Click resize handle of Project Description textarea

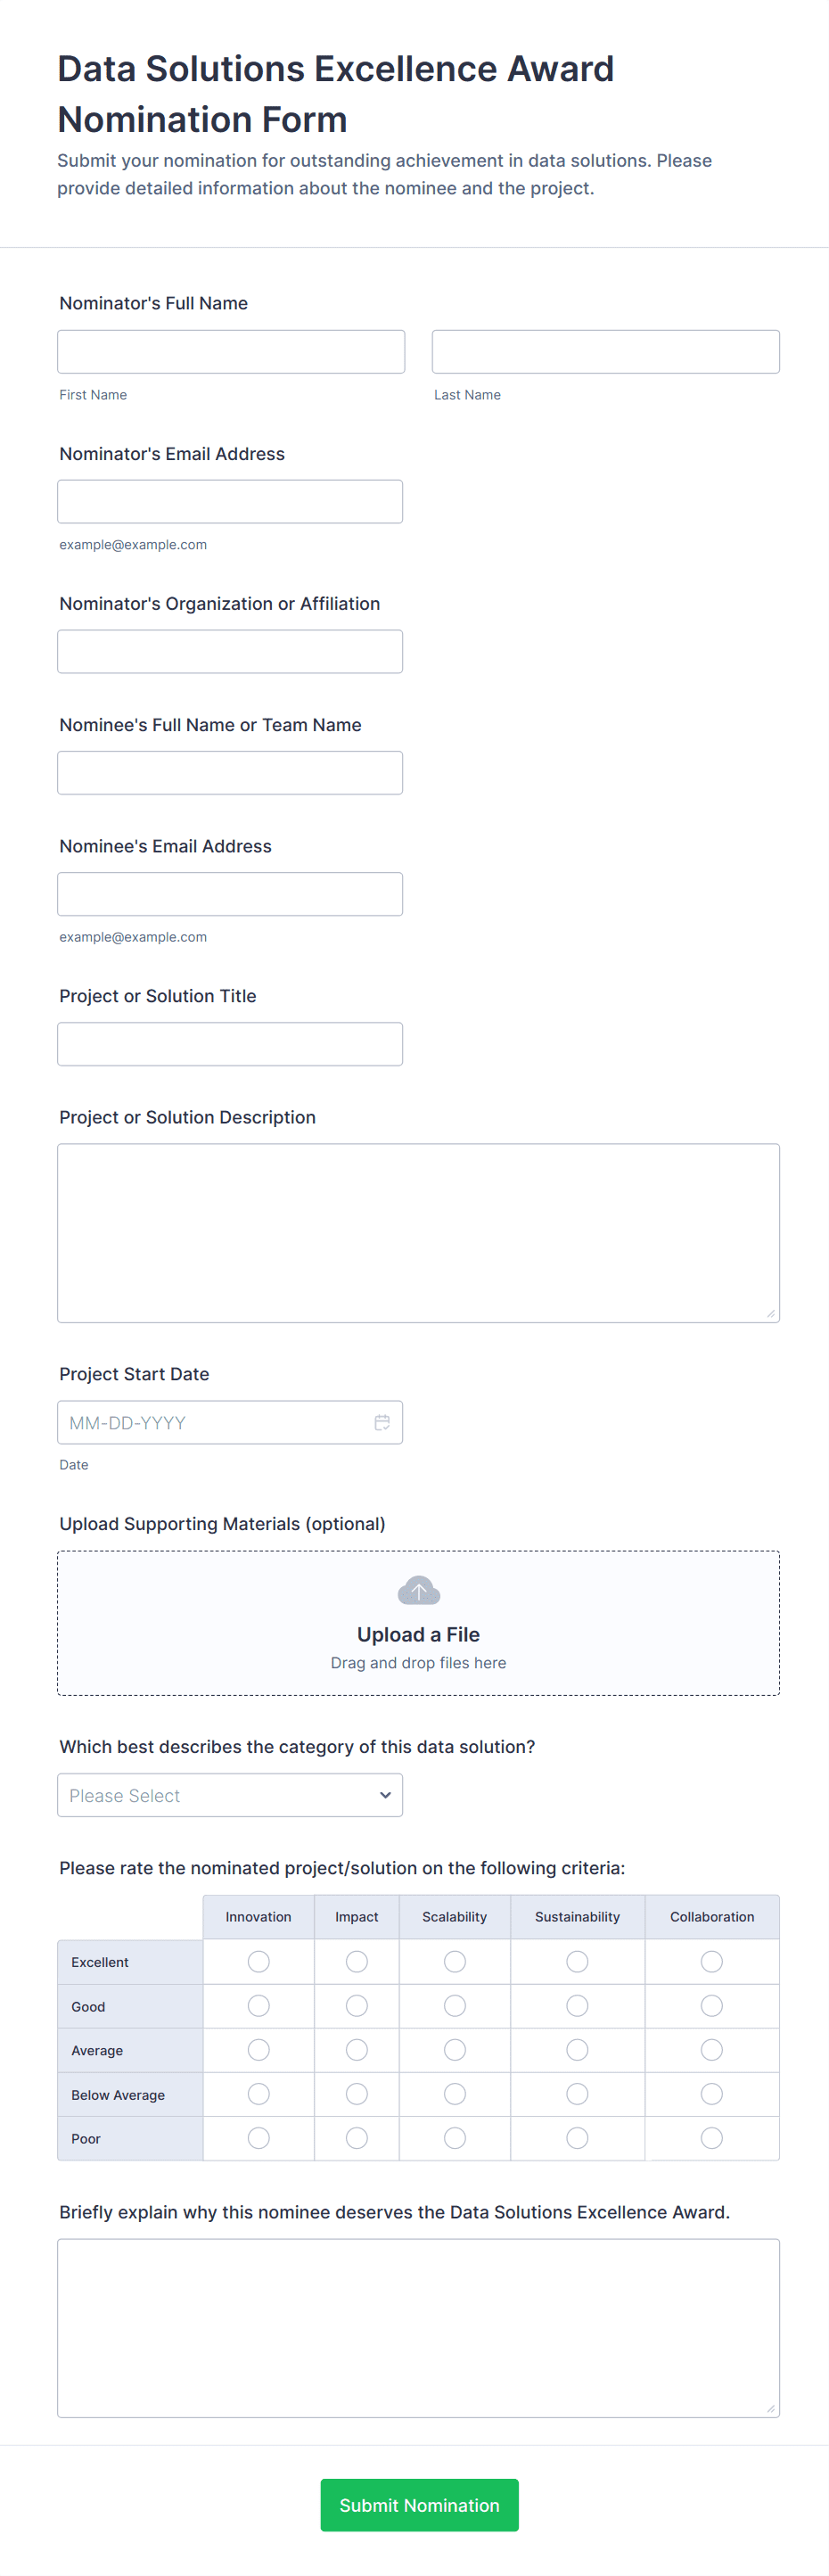[770, 1313]
